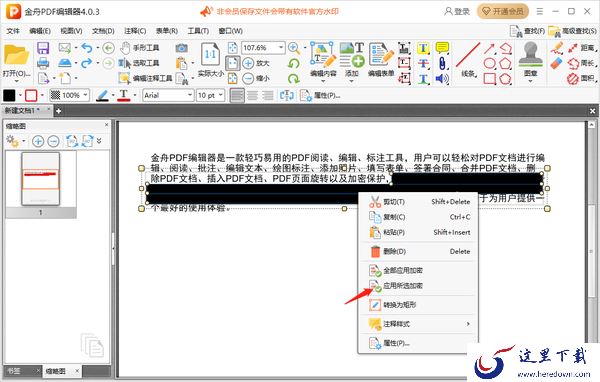
Task: Select the underline text T tool
Action: 423,79
